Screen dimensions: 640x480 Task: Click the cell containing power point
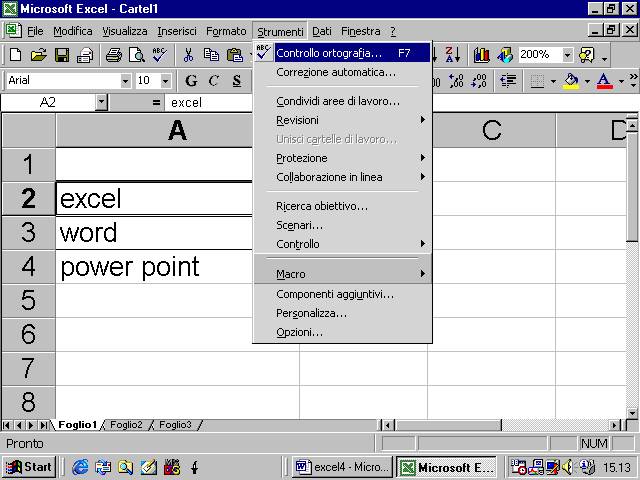pos(155,266)
